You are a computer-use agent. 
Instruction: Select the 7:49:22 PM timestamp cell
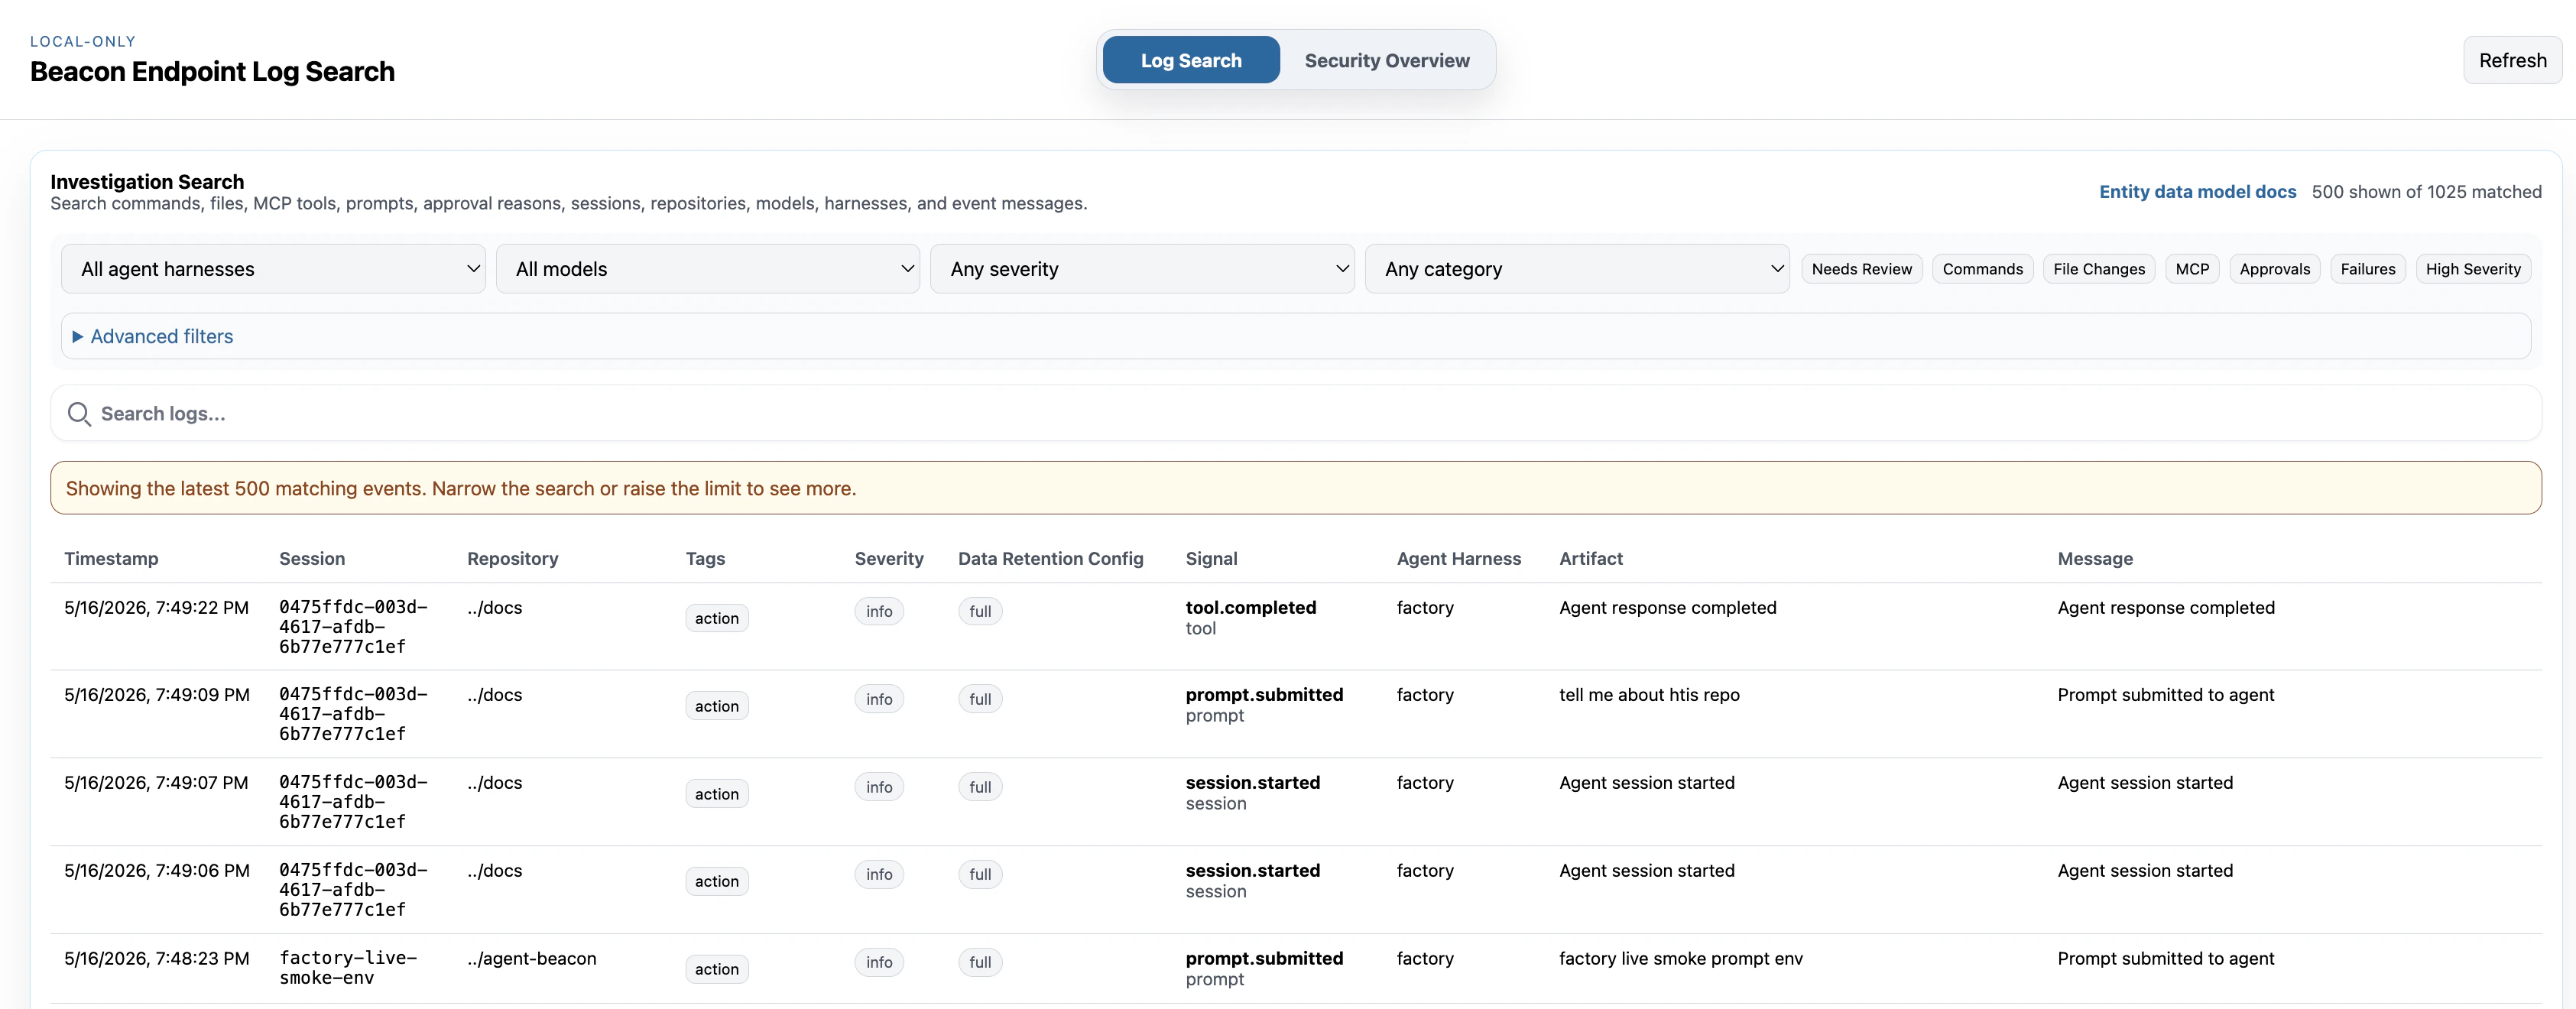coord(156,608)
